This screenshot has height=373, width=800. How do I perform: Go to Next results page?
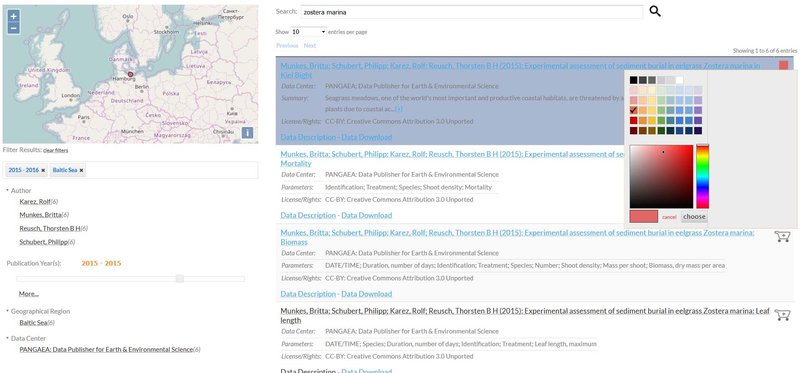click(310, 45)
